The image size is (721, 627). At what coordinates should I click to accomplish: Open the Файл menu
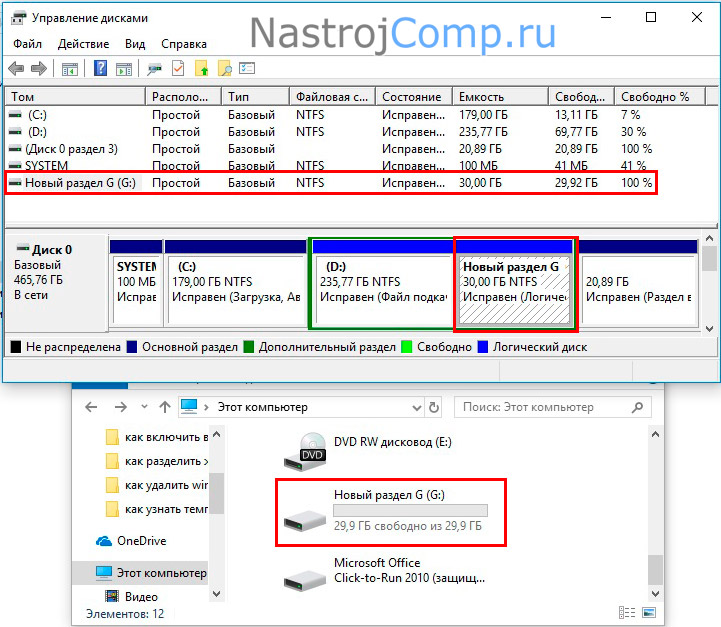point(27,44)
